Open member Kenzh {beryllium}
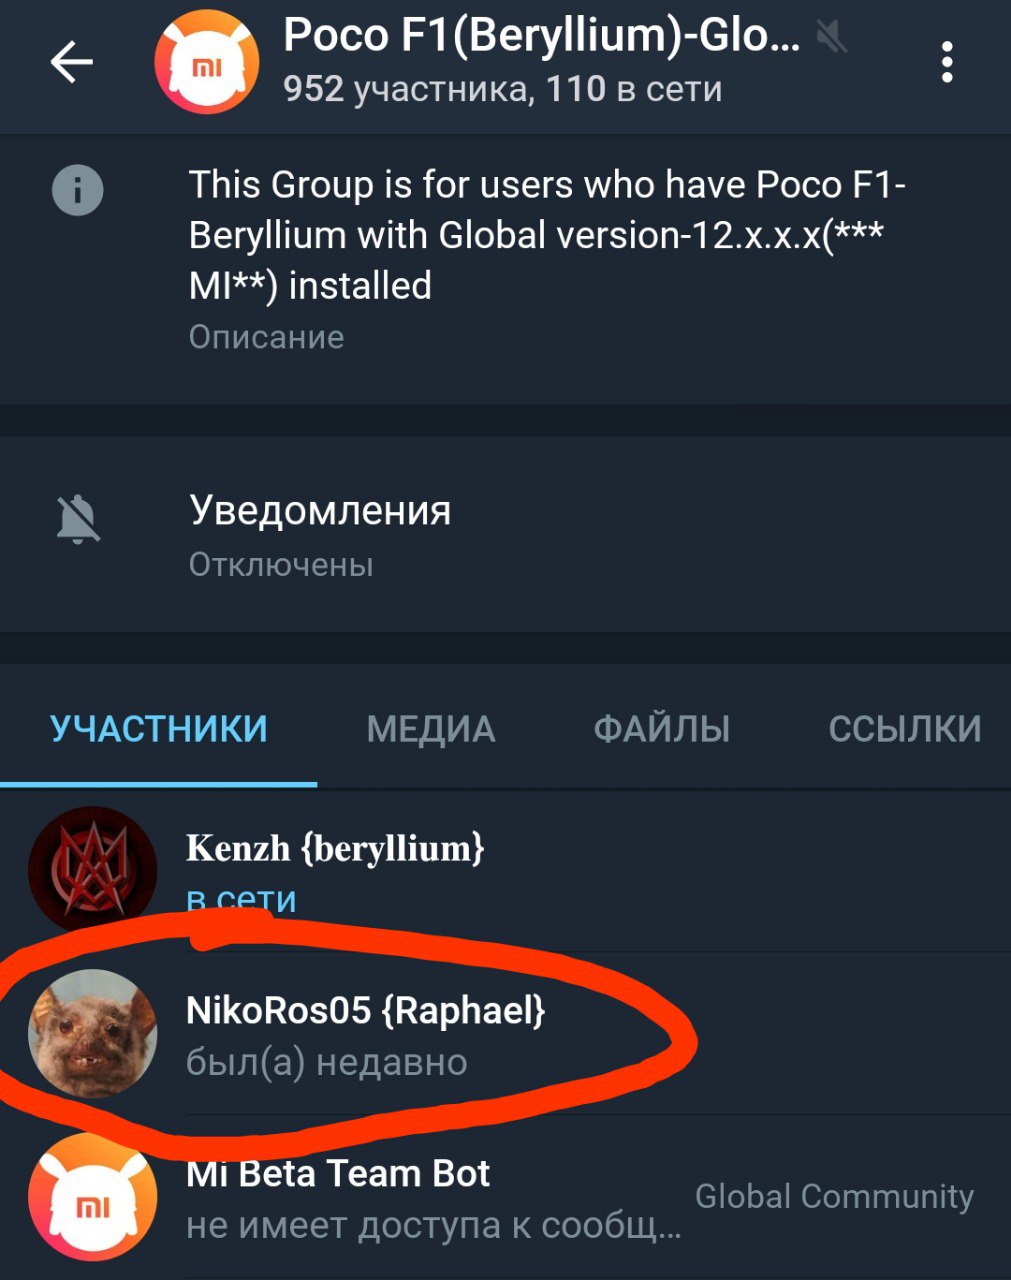 pos(505,869)
